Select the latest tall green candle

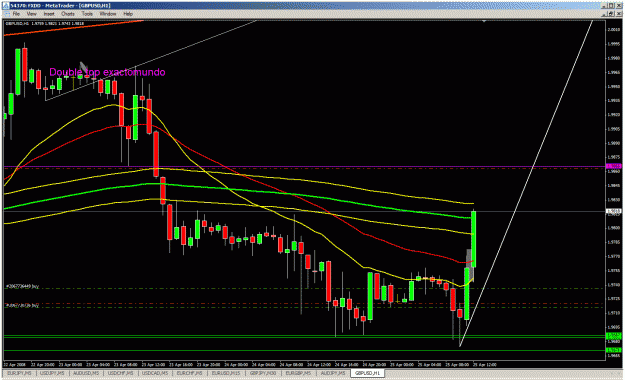[474, 239]
